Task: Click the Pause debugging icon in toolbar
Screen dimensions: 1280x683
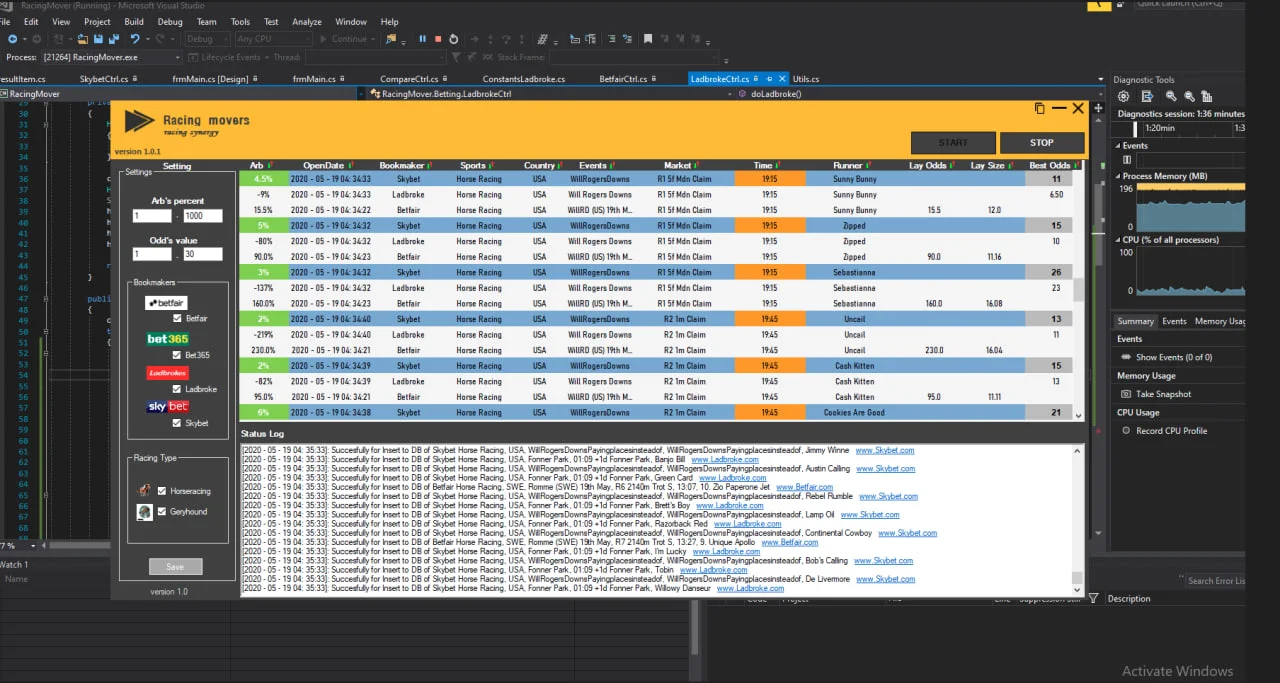Action: (x=422, y=39)
